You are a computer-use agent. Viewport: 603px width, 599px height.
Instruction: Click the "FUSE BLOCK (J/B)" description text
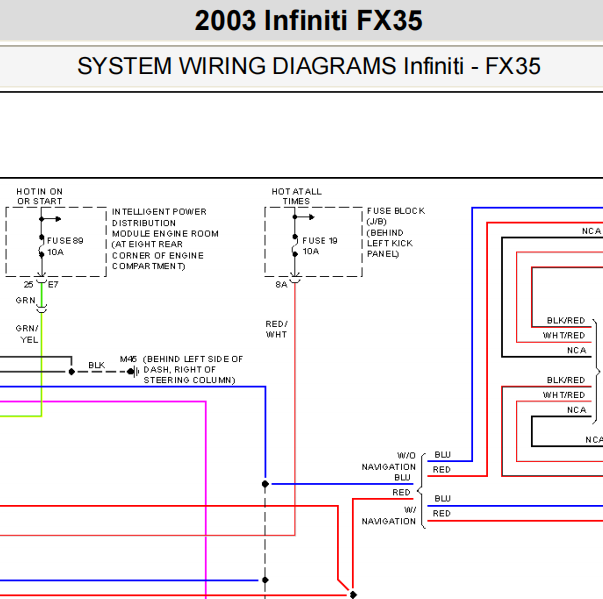(396, 232)
